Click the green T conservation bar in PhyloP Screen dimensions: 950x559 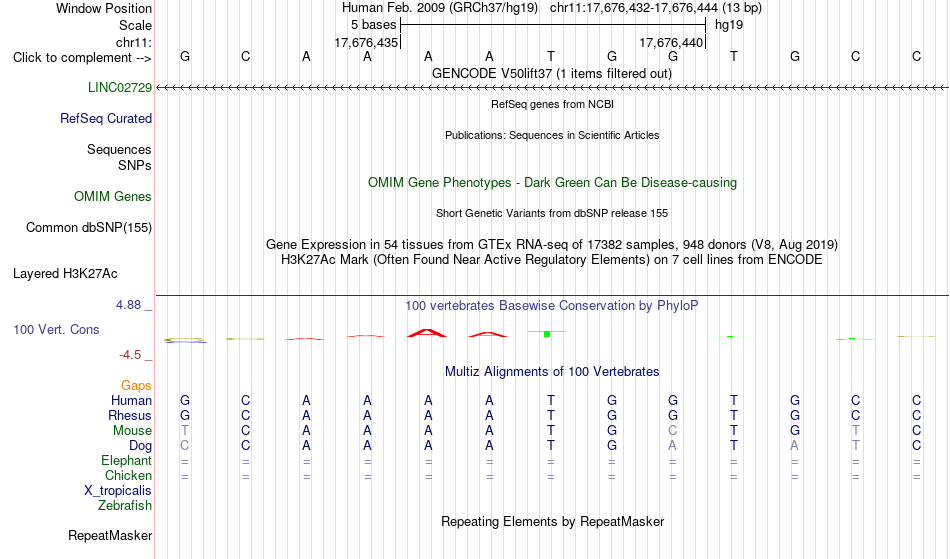coord(546,333)
